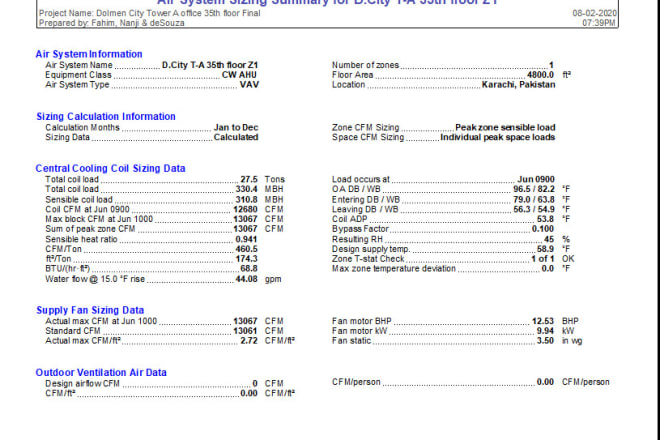Viewport: 660px width, 440px height.
Task: Select the sizing data value 'Calculated'
Action: pos(236,137)
